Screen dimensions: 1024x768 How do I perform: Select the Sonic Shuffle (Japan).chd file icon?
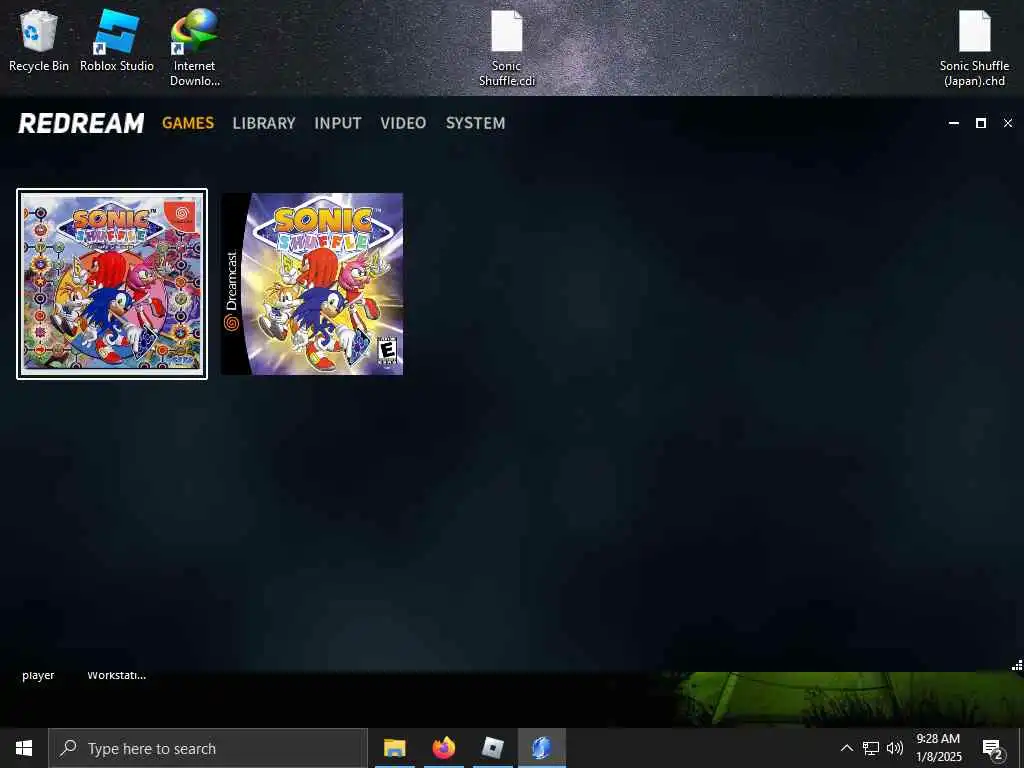974,47
